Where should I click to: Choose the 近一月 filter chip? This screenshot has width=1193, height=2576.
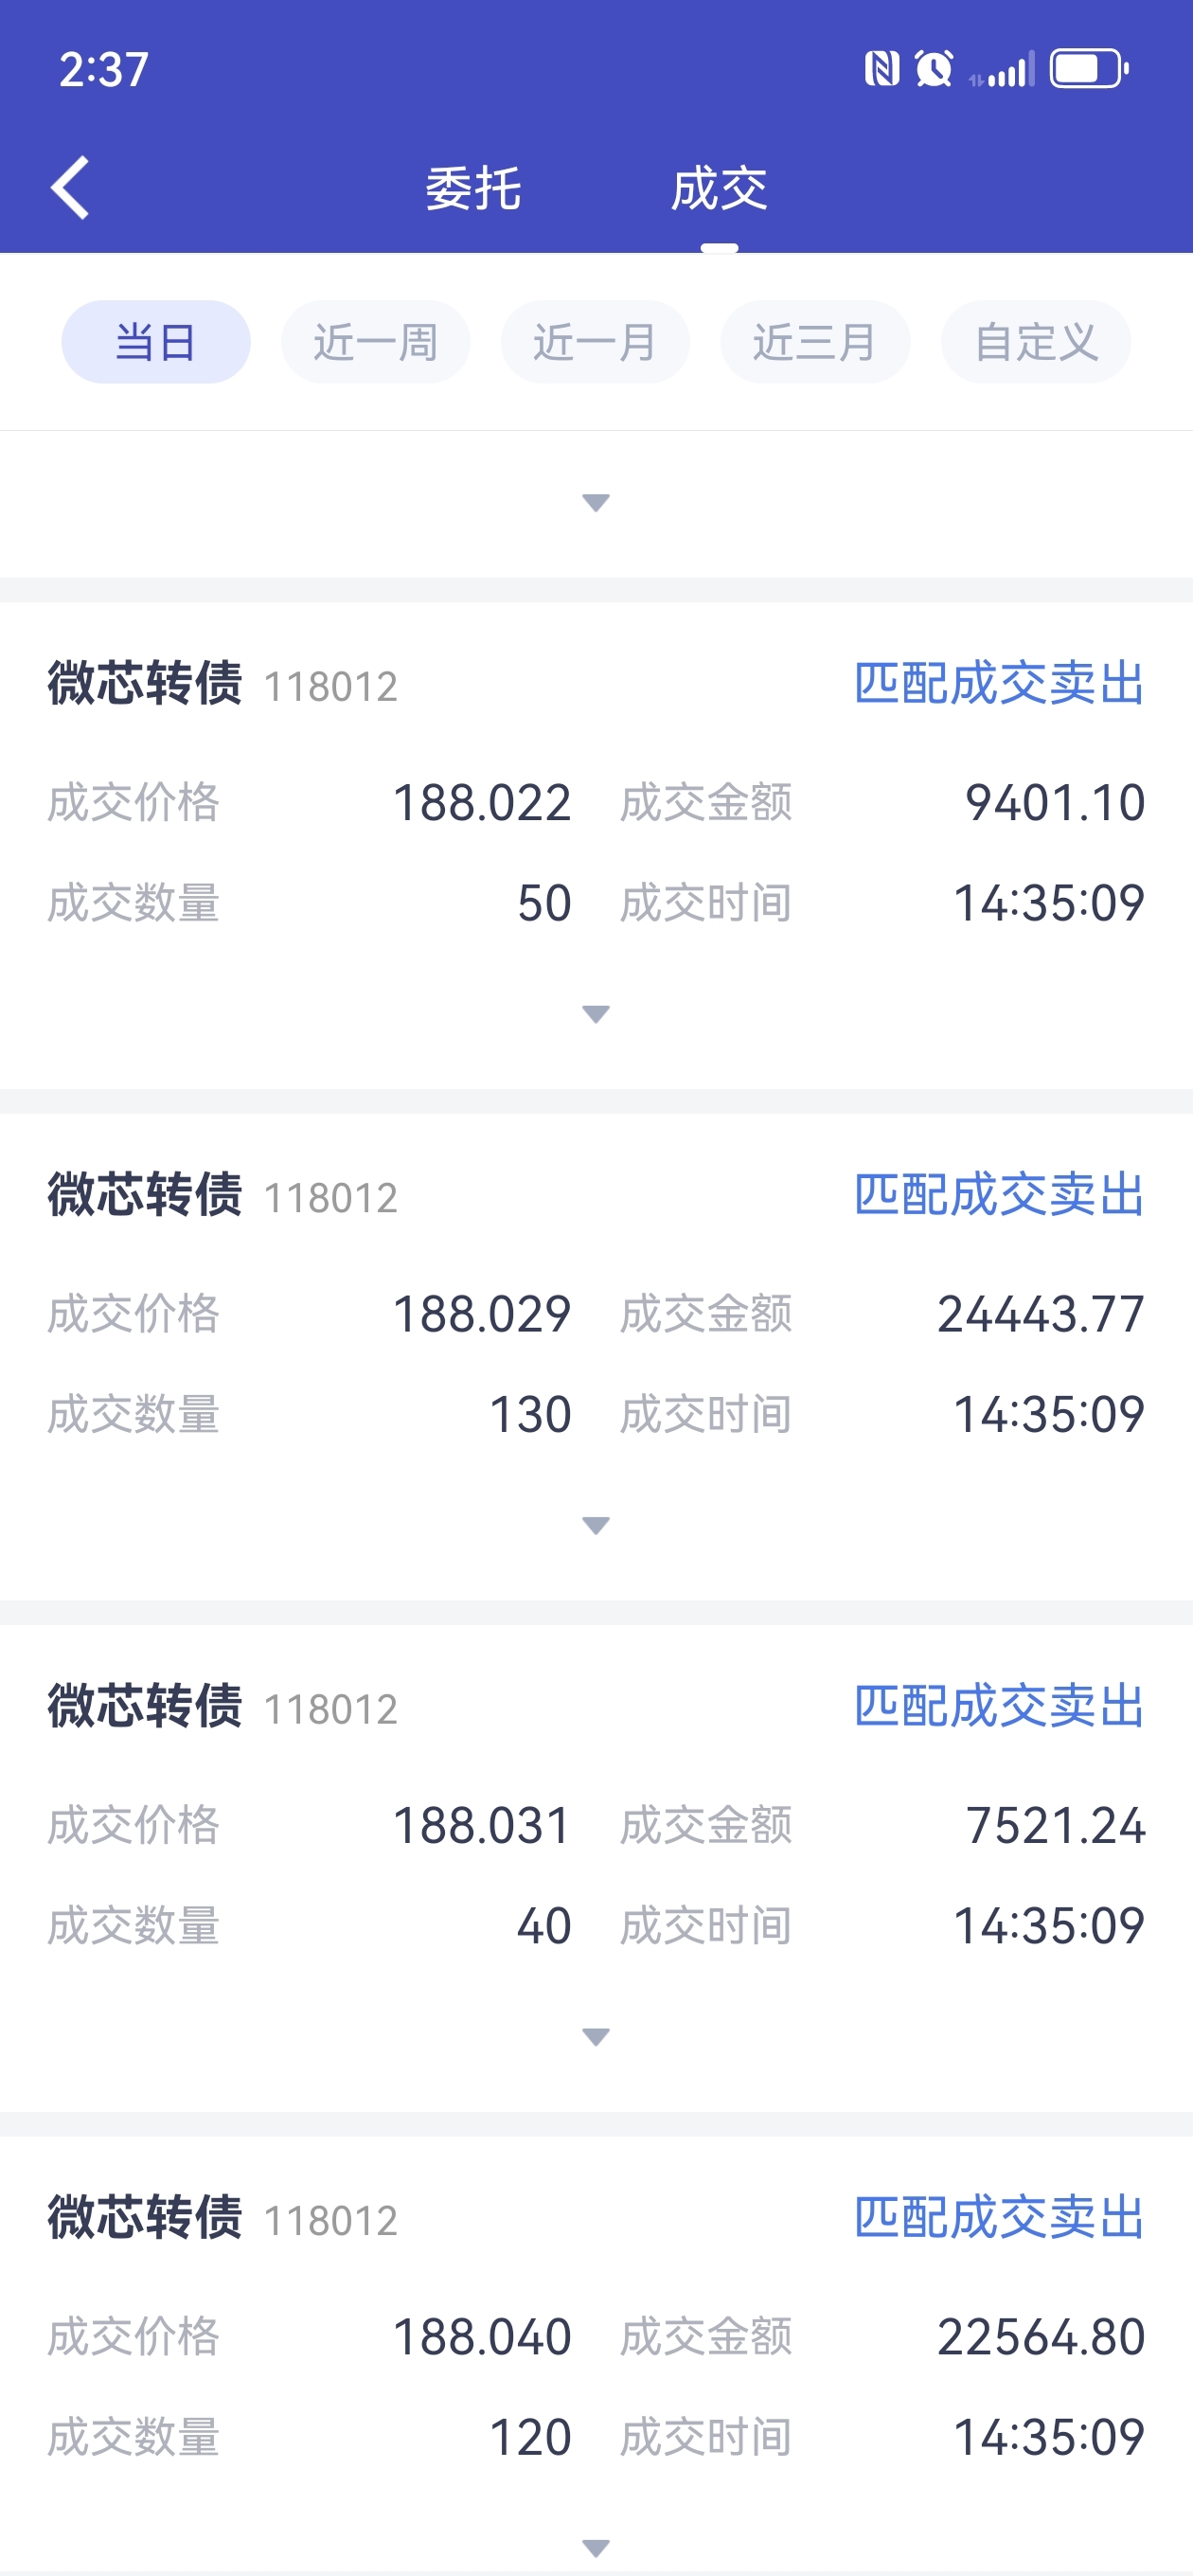595,342
